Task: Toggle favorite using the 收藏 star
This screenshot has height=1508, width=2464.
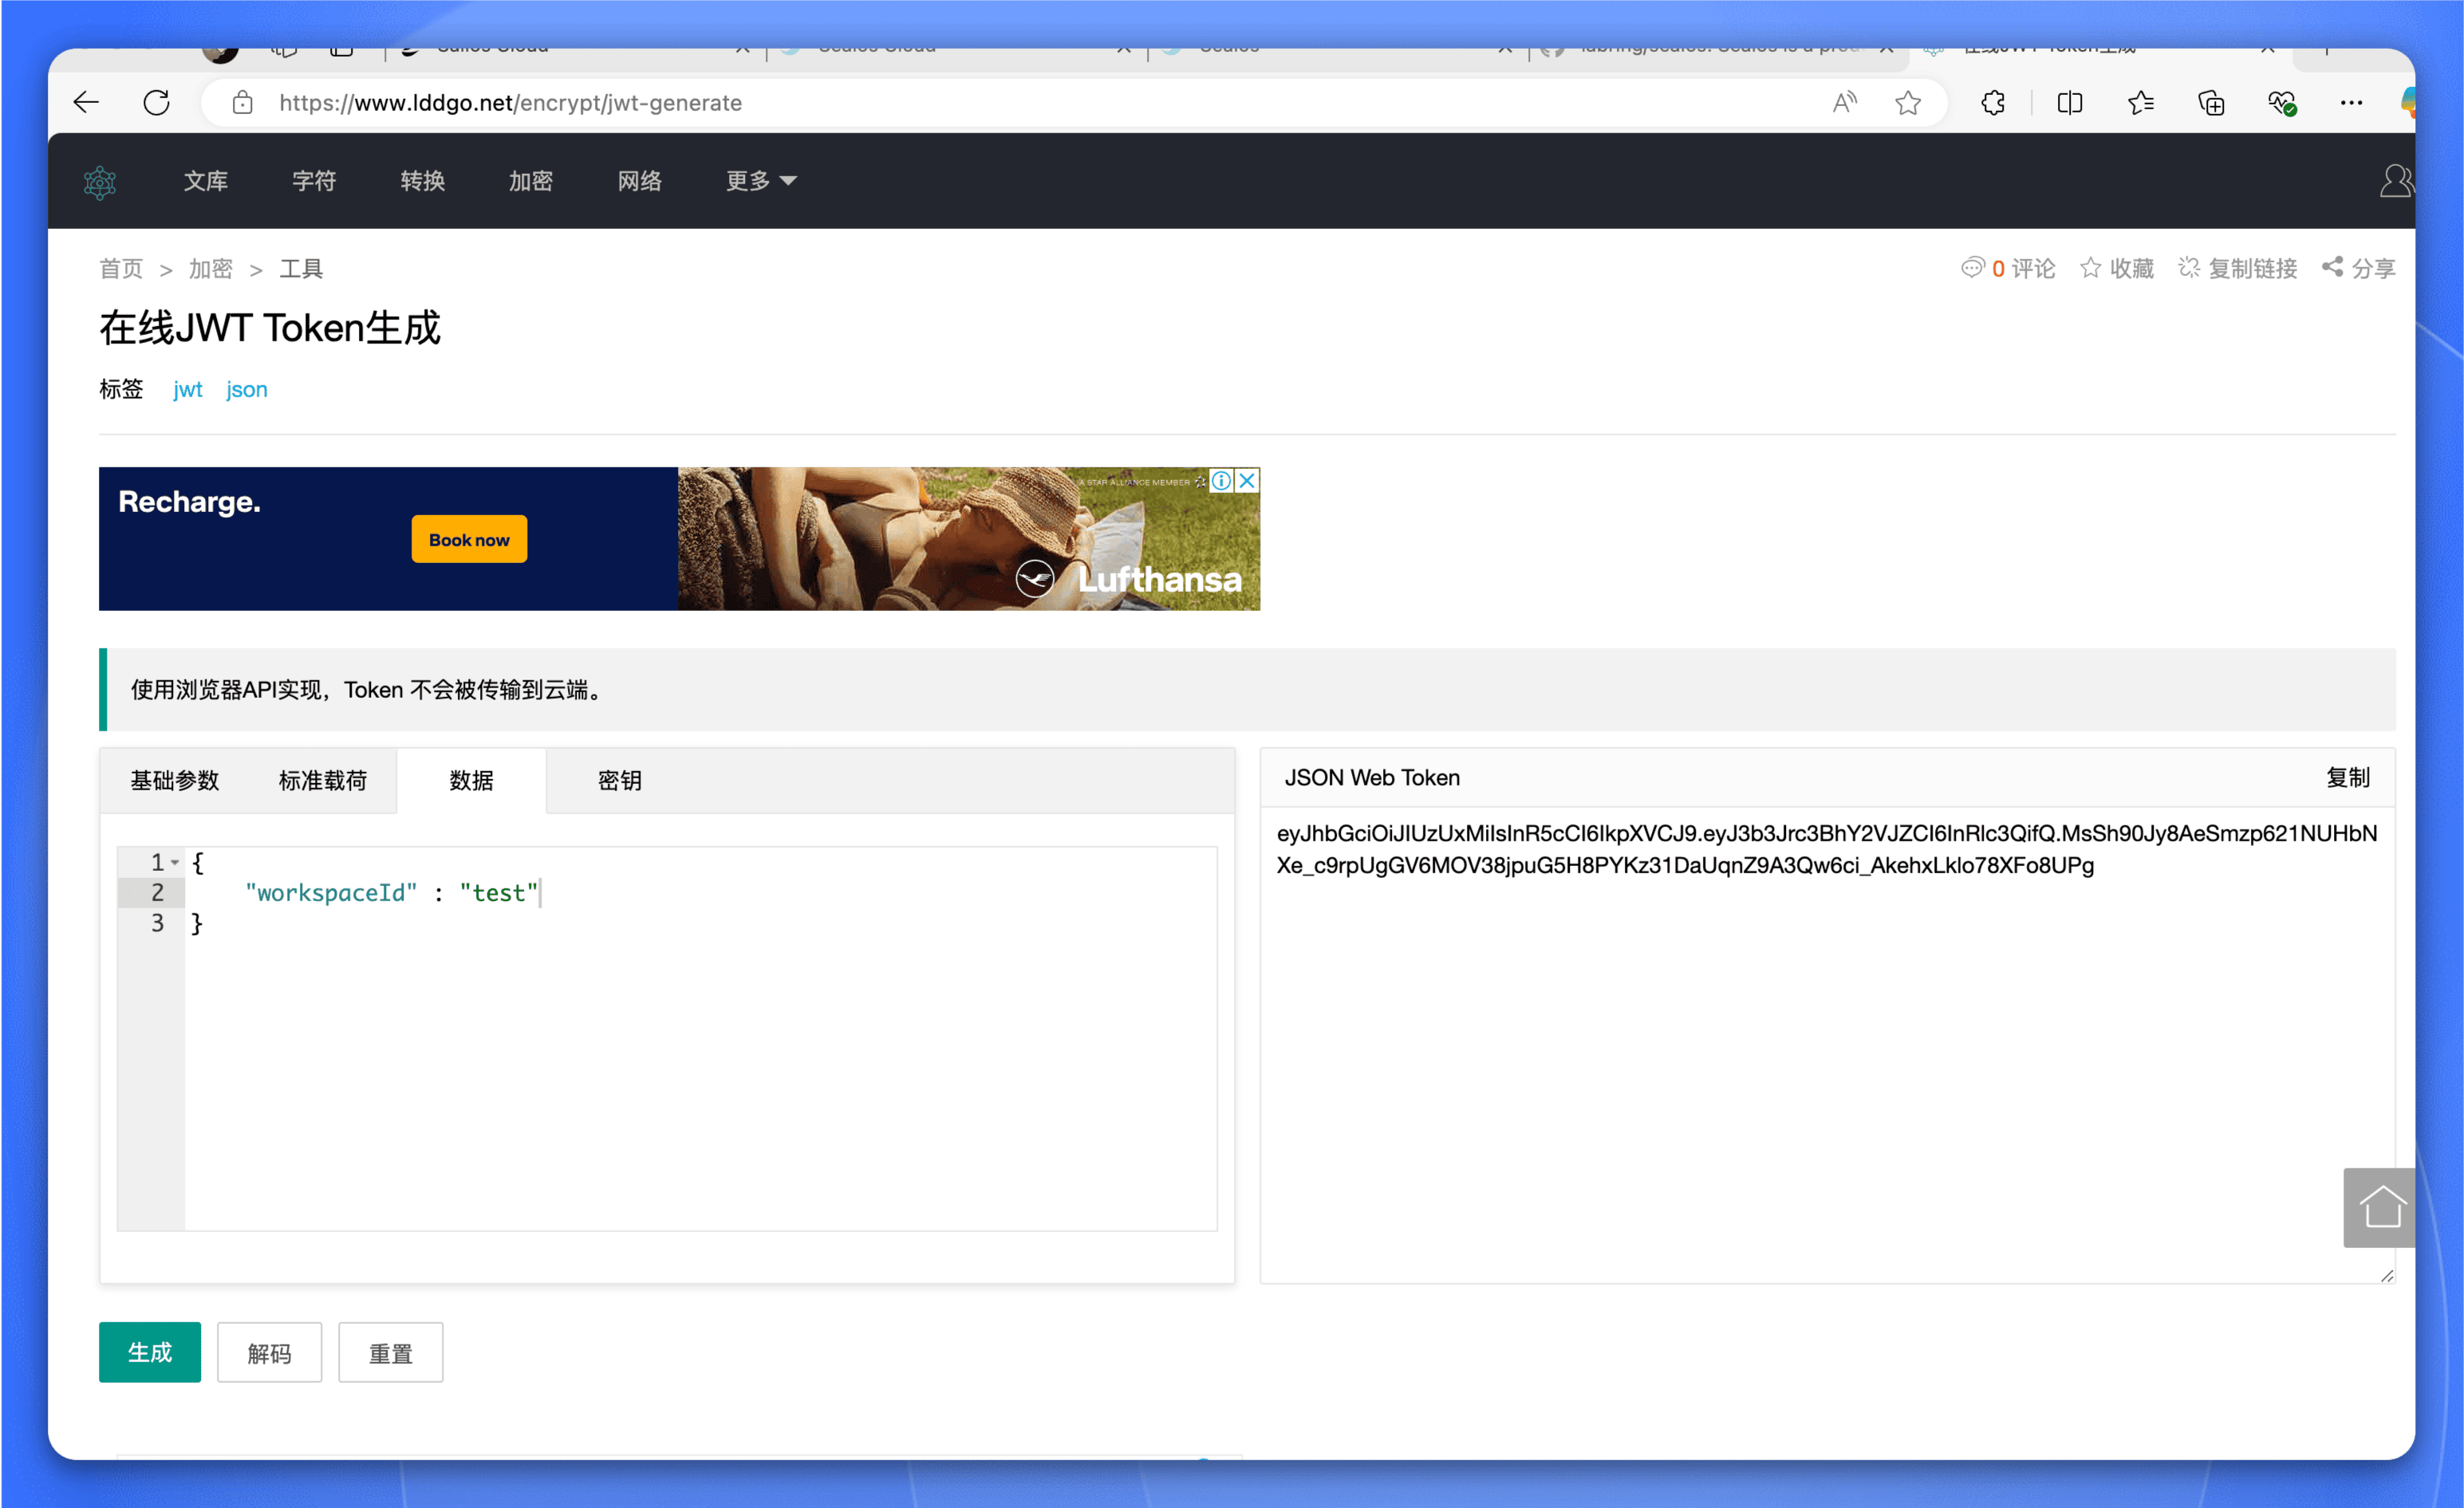Action: tap(2091, 267)
